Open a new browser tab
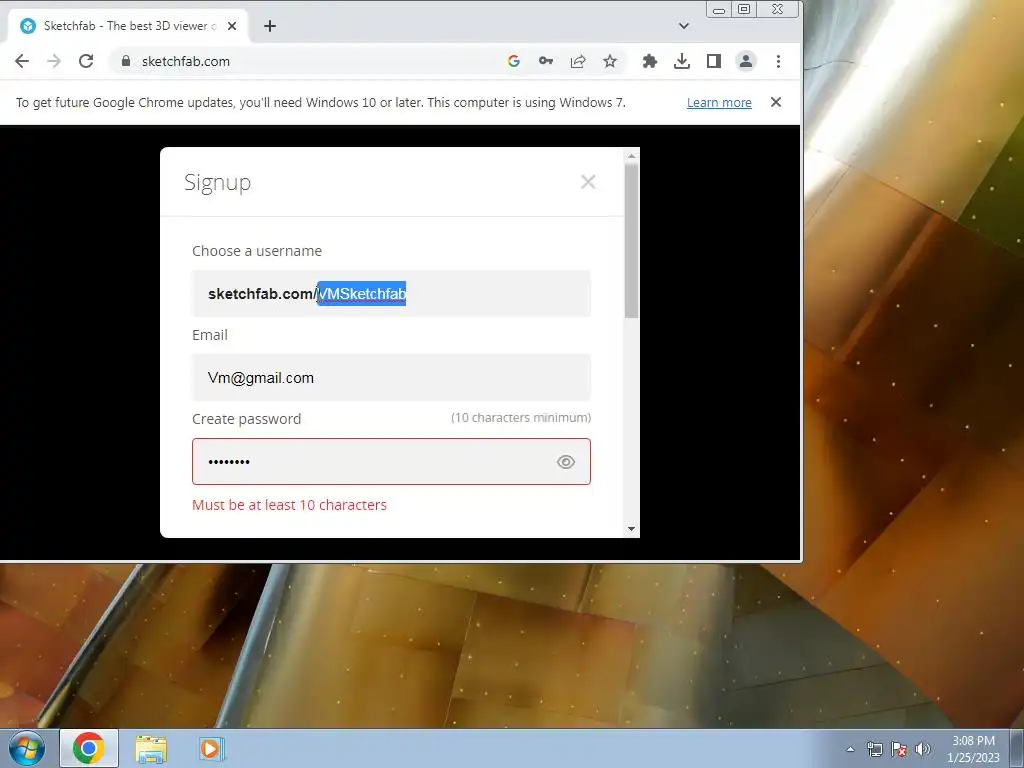Screen dimensions: 1024x768 pyautogui.click(x=270, y=26)
